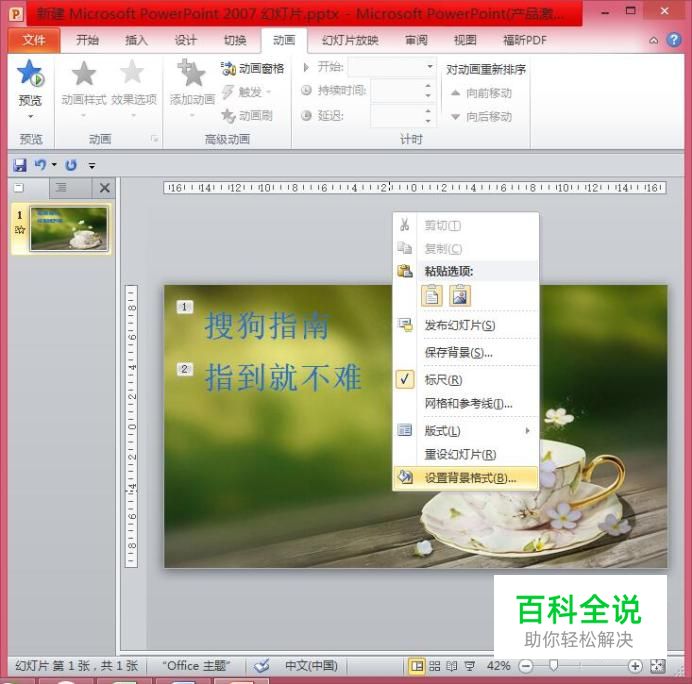Expand the Undo history dropdown arrow

coord(54,165)
